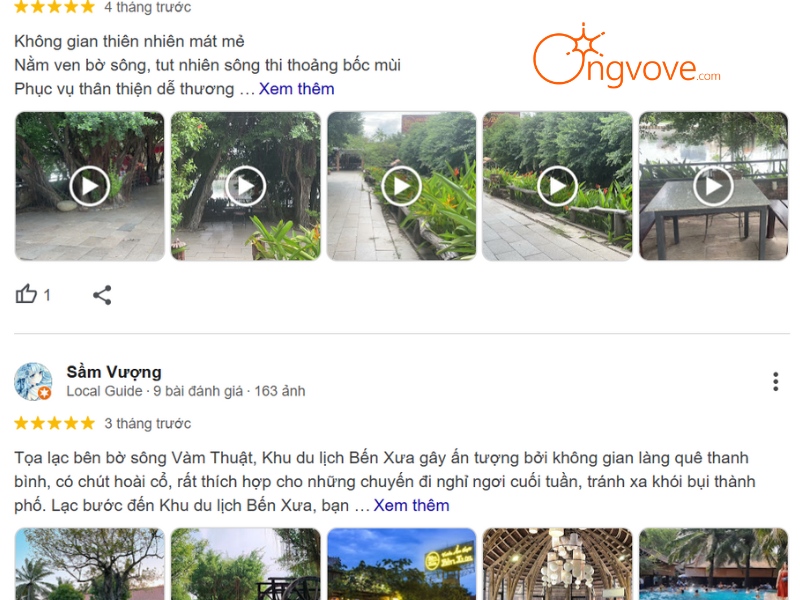
Task: Play the first video with the large tree
Action: point(90,186)
